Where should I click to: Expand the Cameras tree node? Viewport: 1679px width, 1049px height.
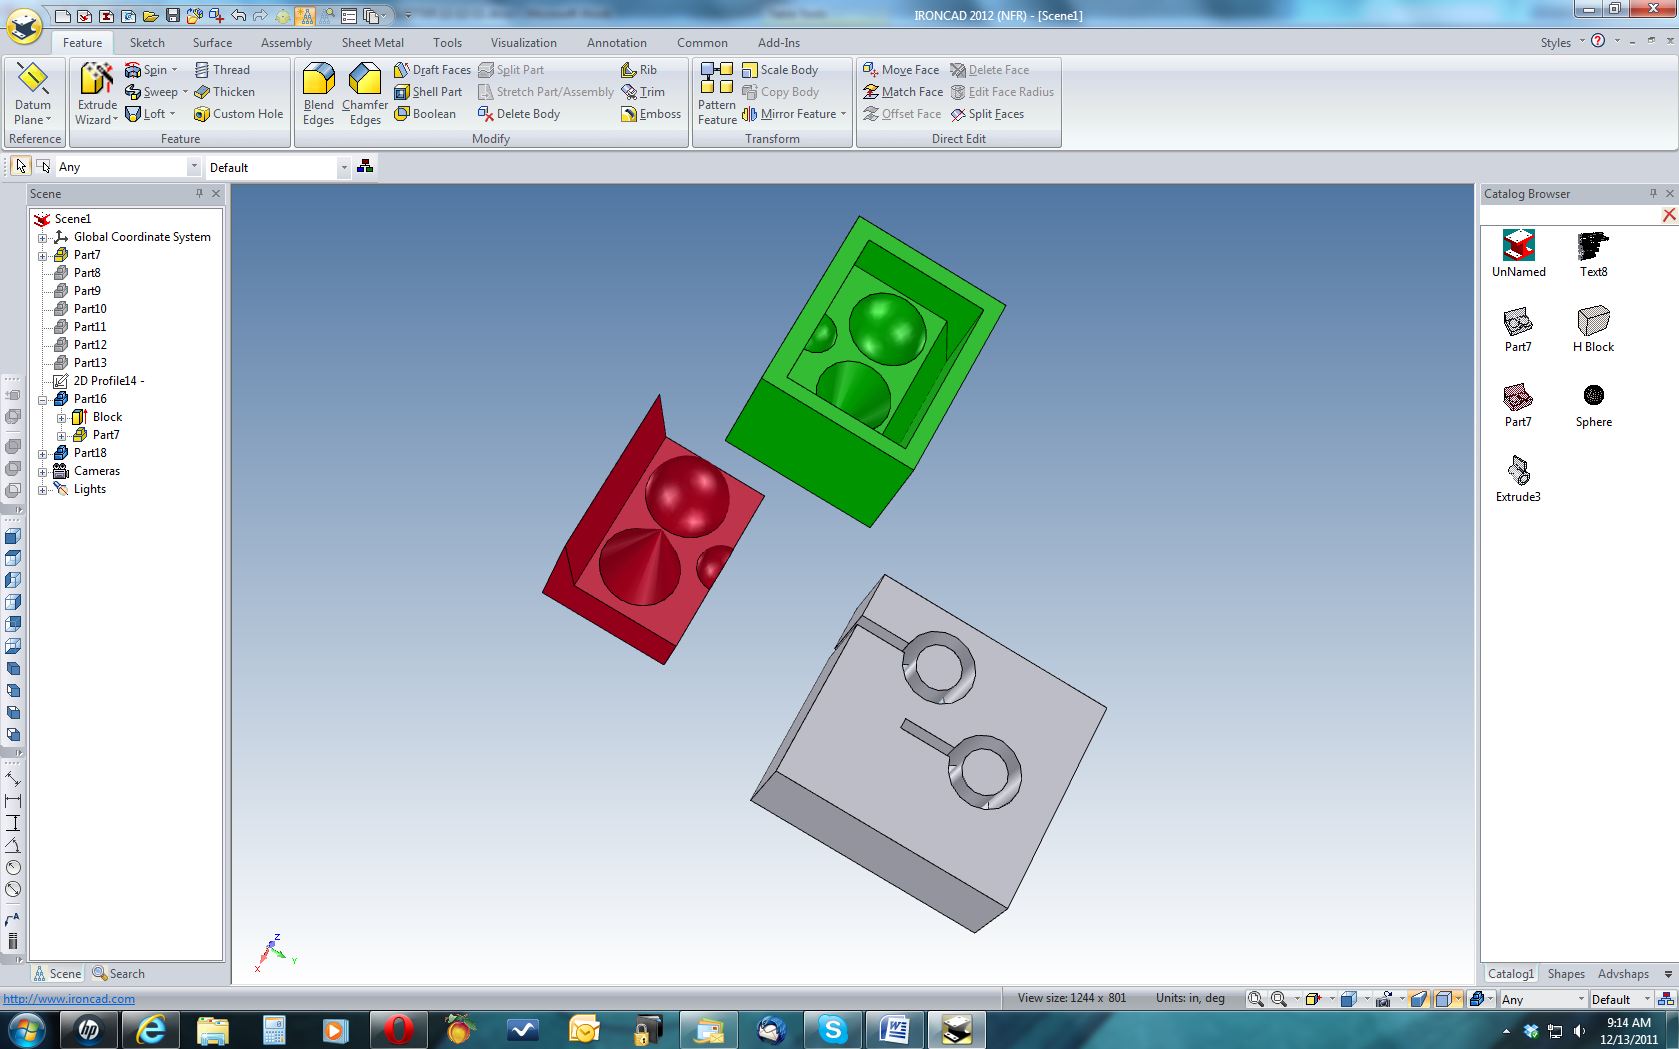click(x=43, y=471)
